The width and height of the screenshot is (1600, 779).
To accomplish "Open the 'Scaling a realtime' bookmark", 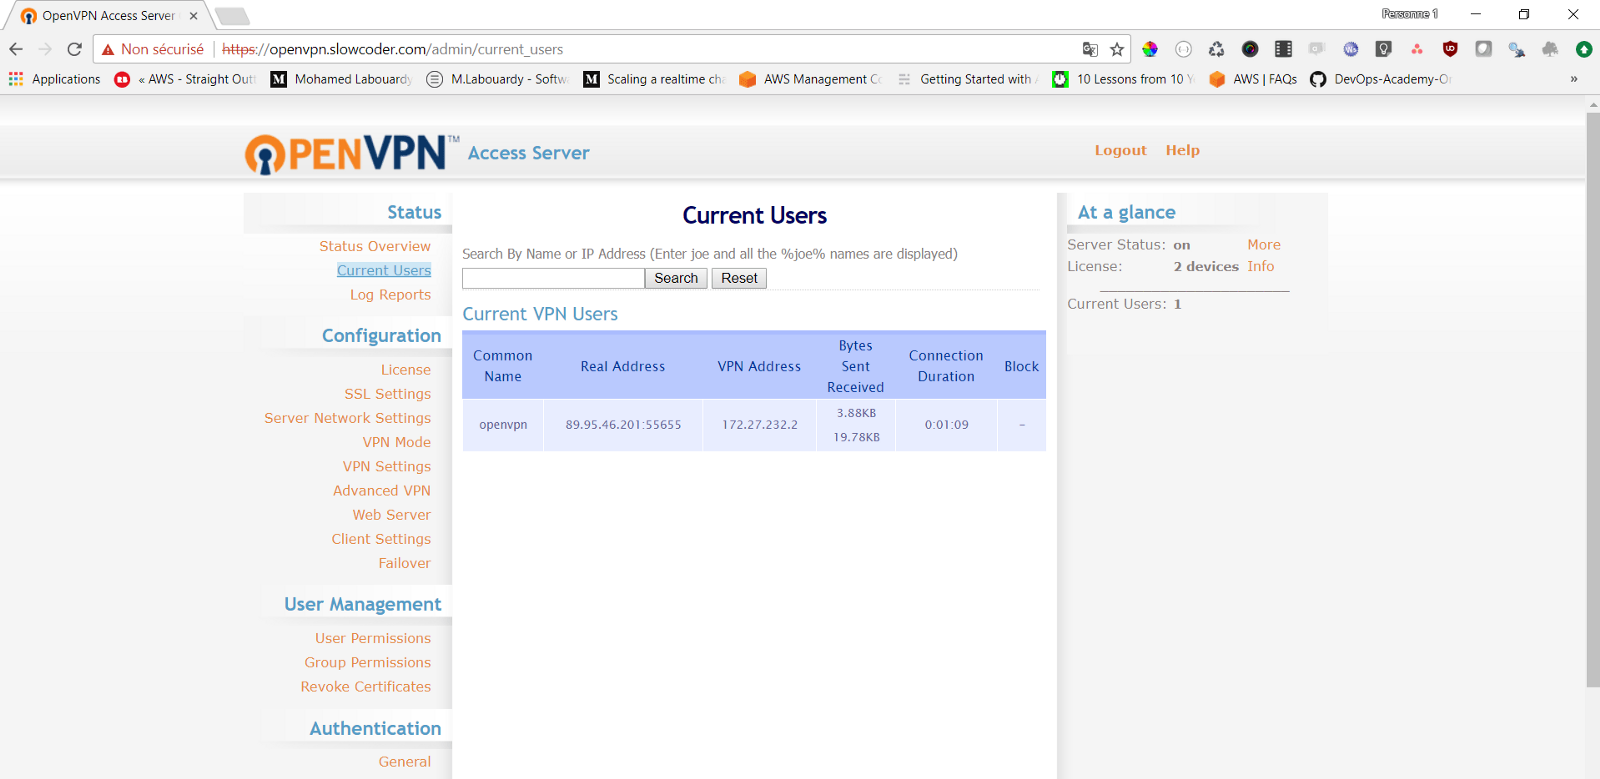I will coord(654,79).
